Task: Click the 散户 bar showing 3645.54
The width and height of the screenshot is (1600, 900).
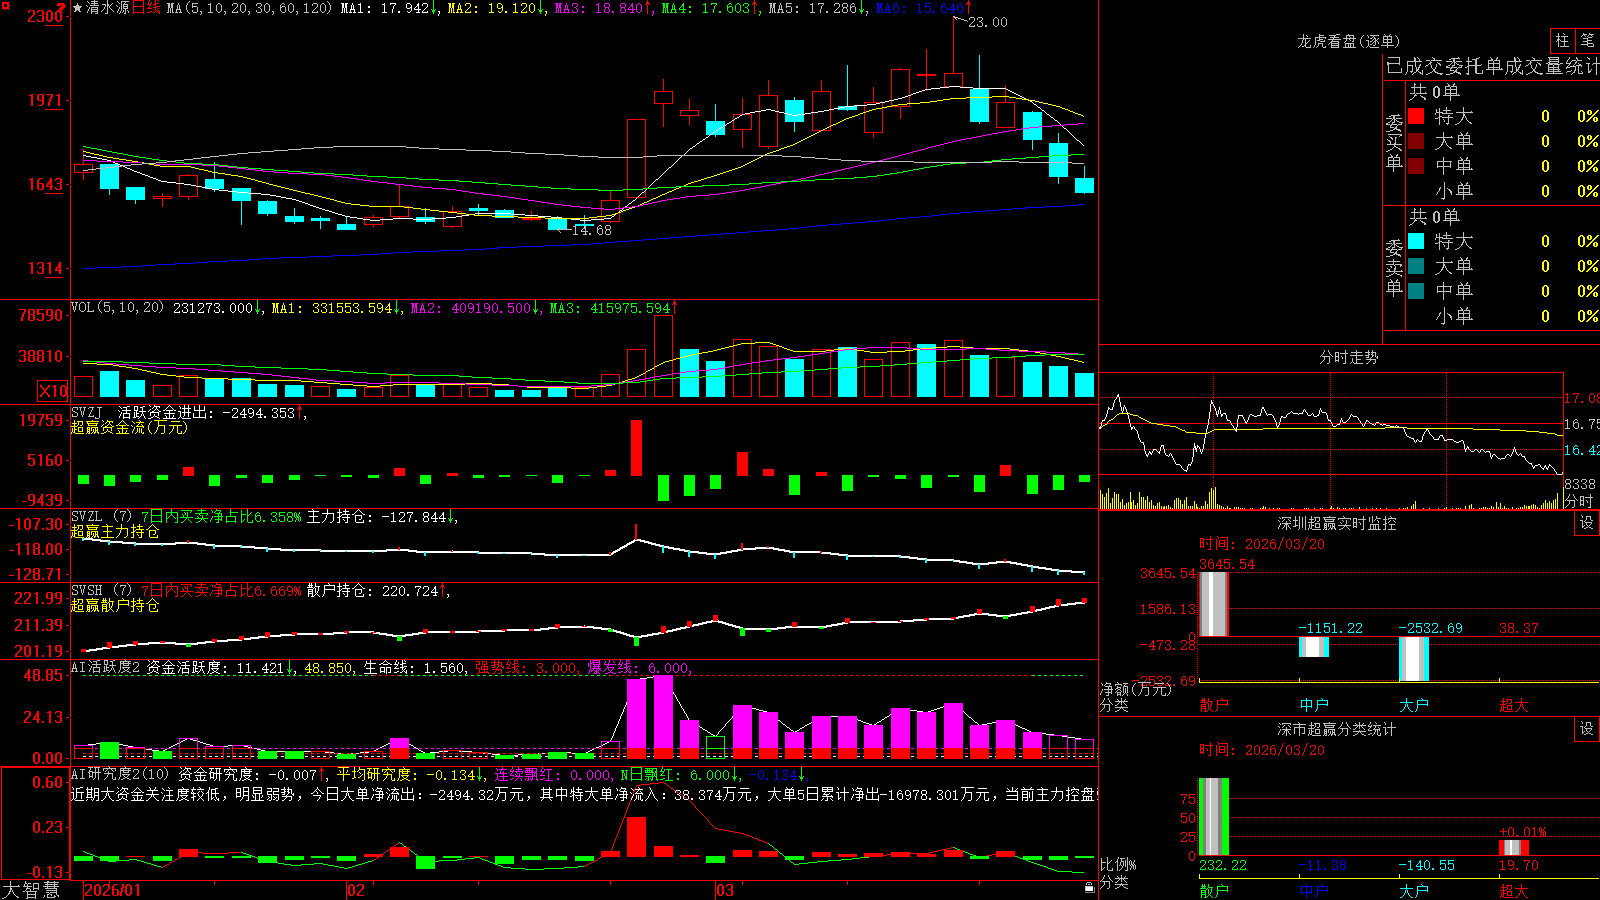Action: click(1214, 604)
